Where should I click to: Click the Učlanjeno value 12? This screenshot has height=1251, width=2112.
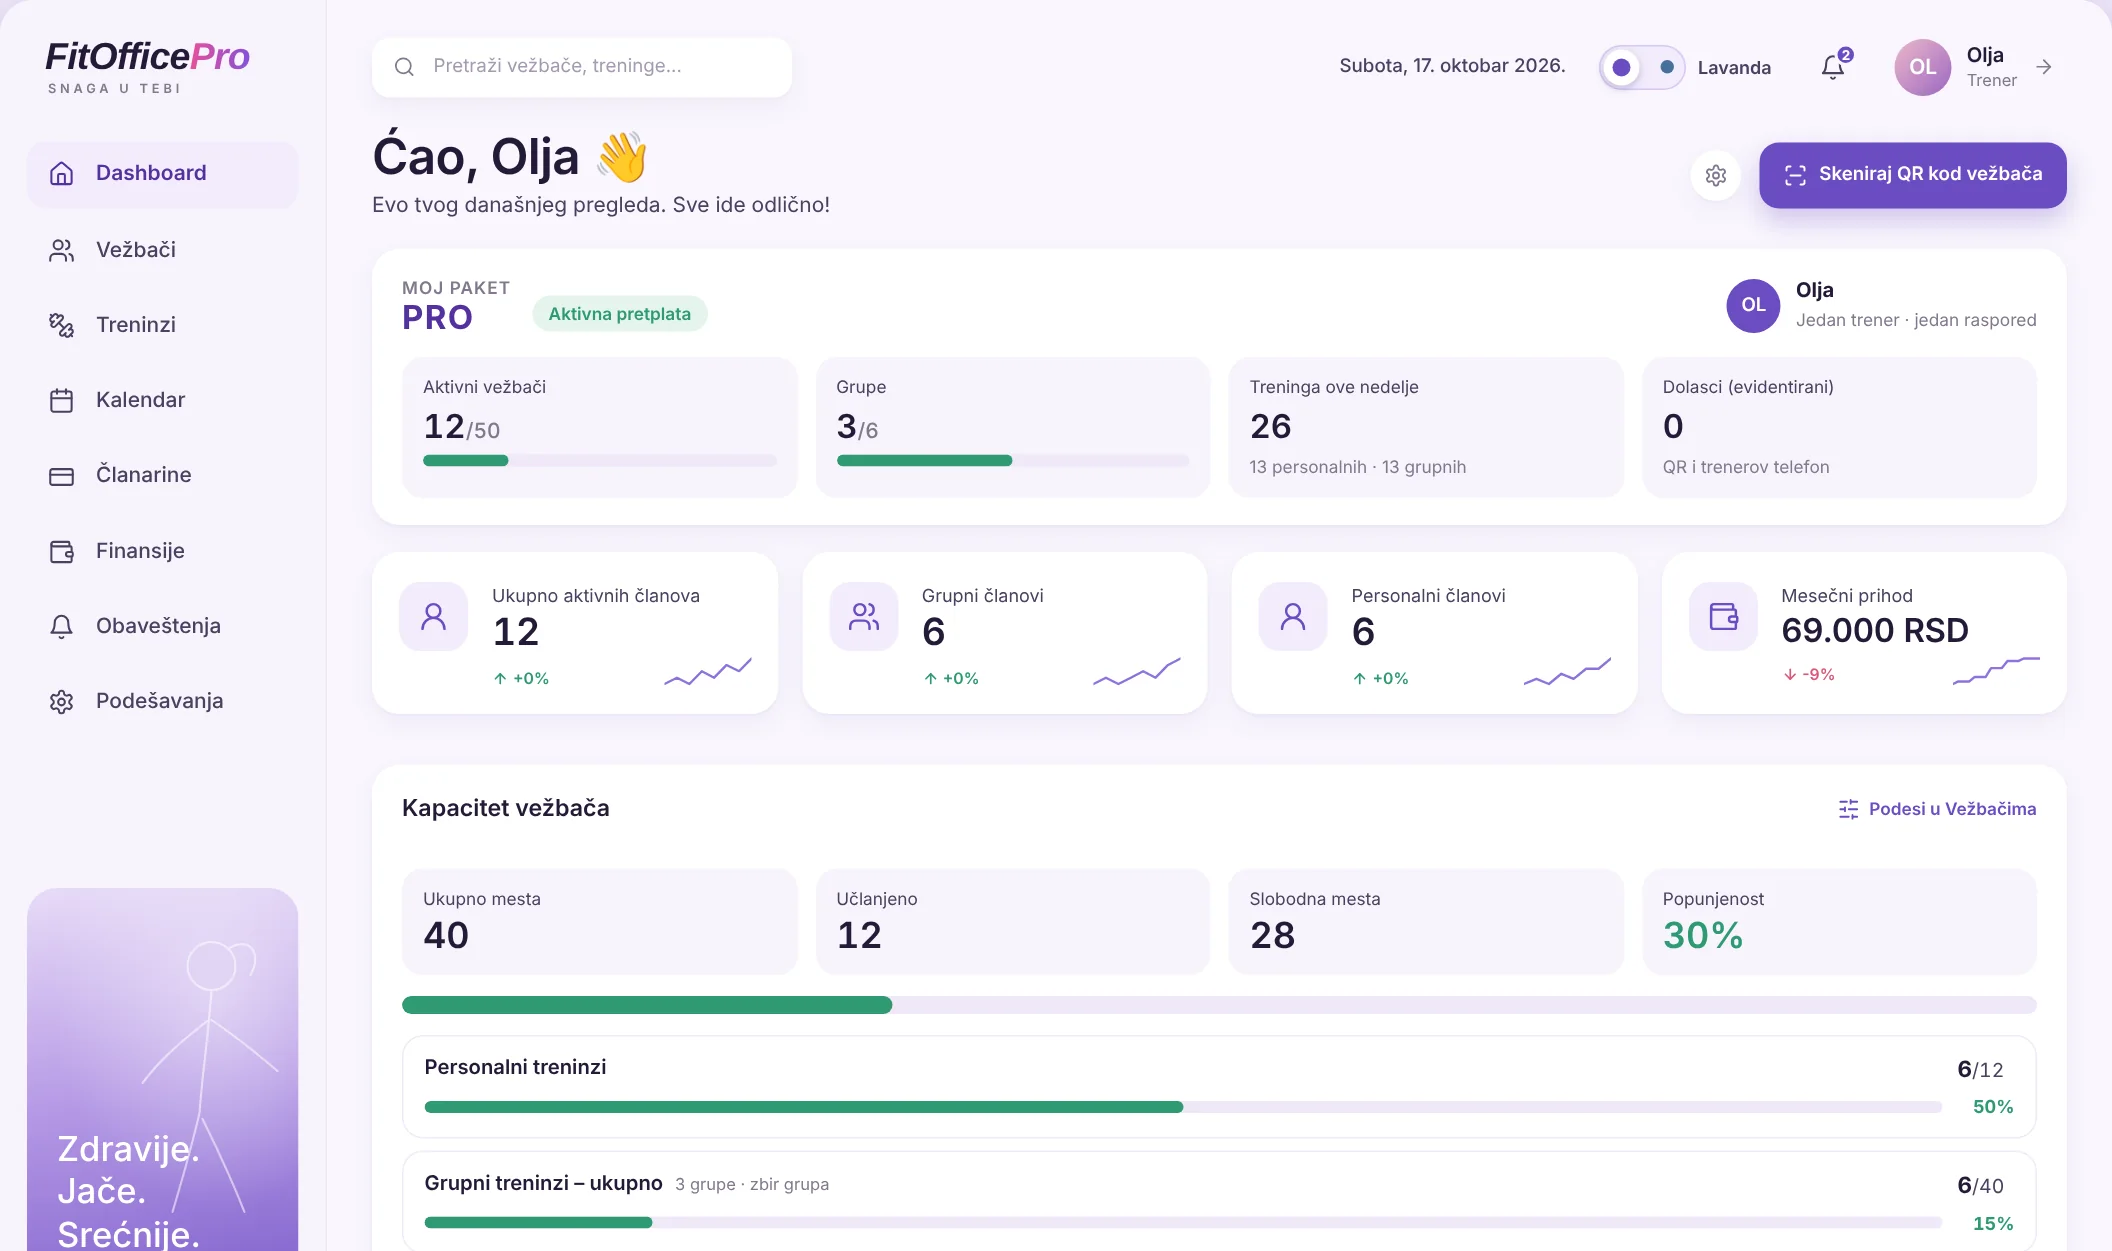coord(859,936)
